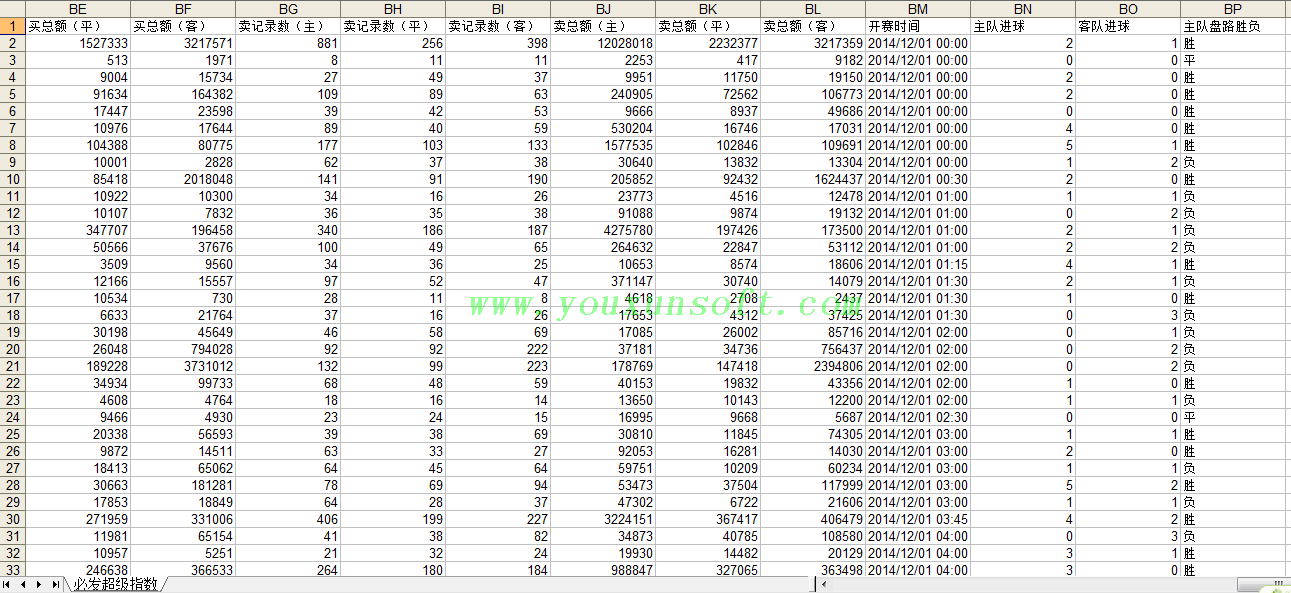The width and height of the screenshot is (1291, 593).
Task: Select row 10 header
Action: point(13,179)
